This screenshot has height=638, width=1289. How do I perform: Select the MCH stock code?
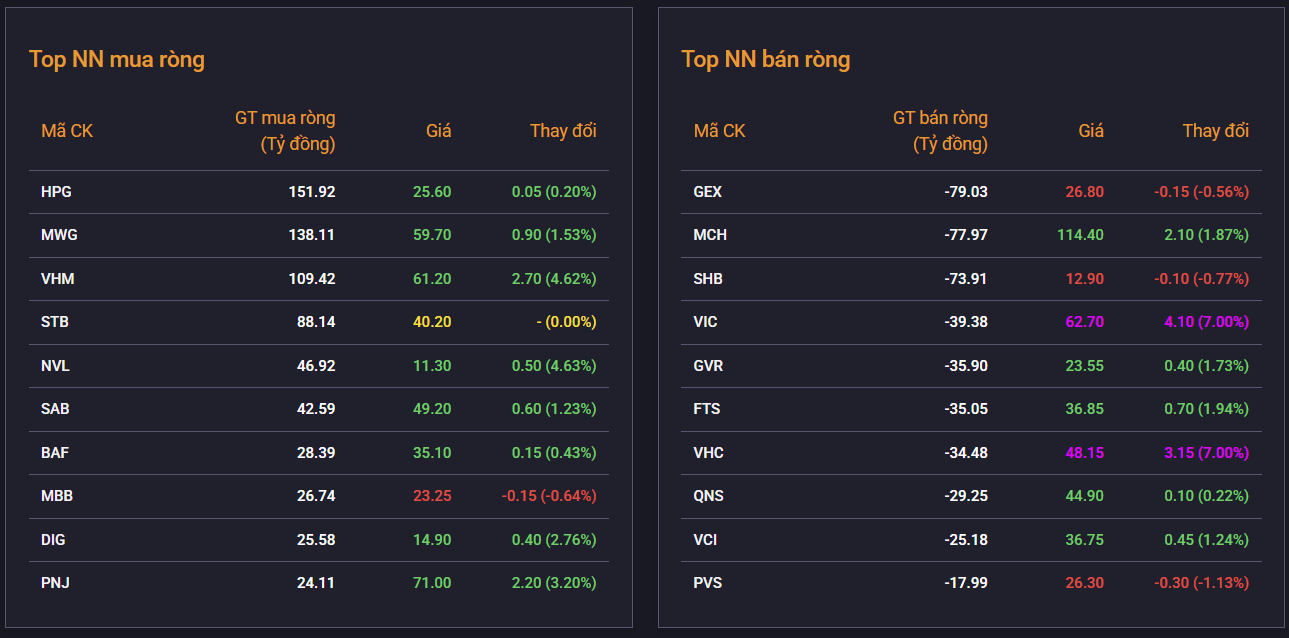[710, 235]
